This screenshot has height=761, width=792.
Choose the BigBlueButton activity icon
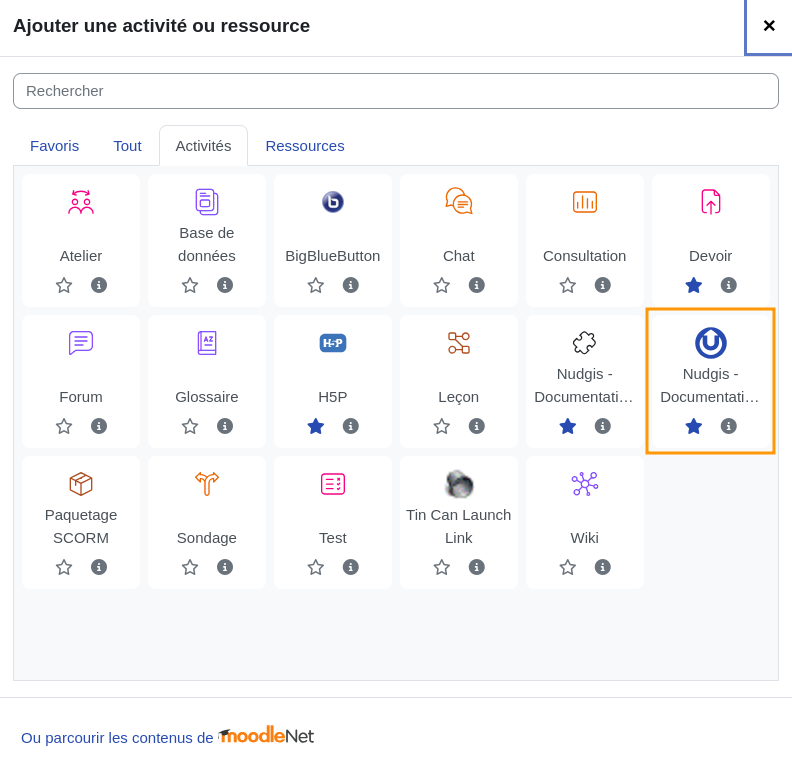pyautogui.click(x=333, y=202)
